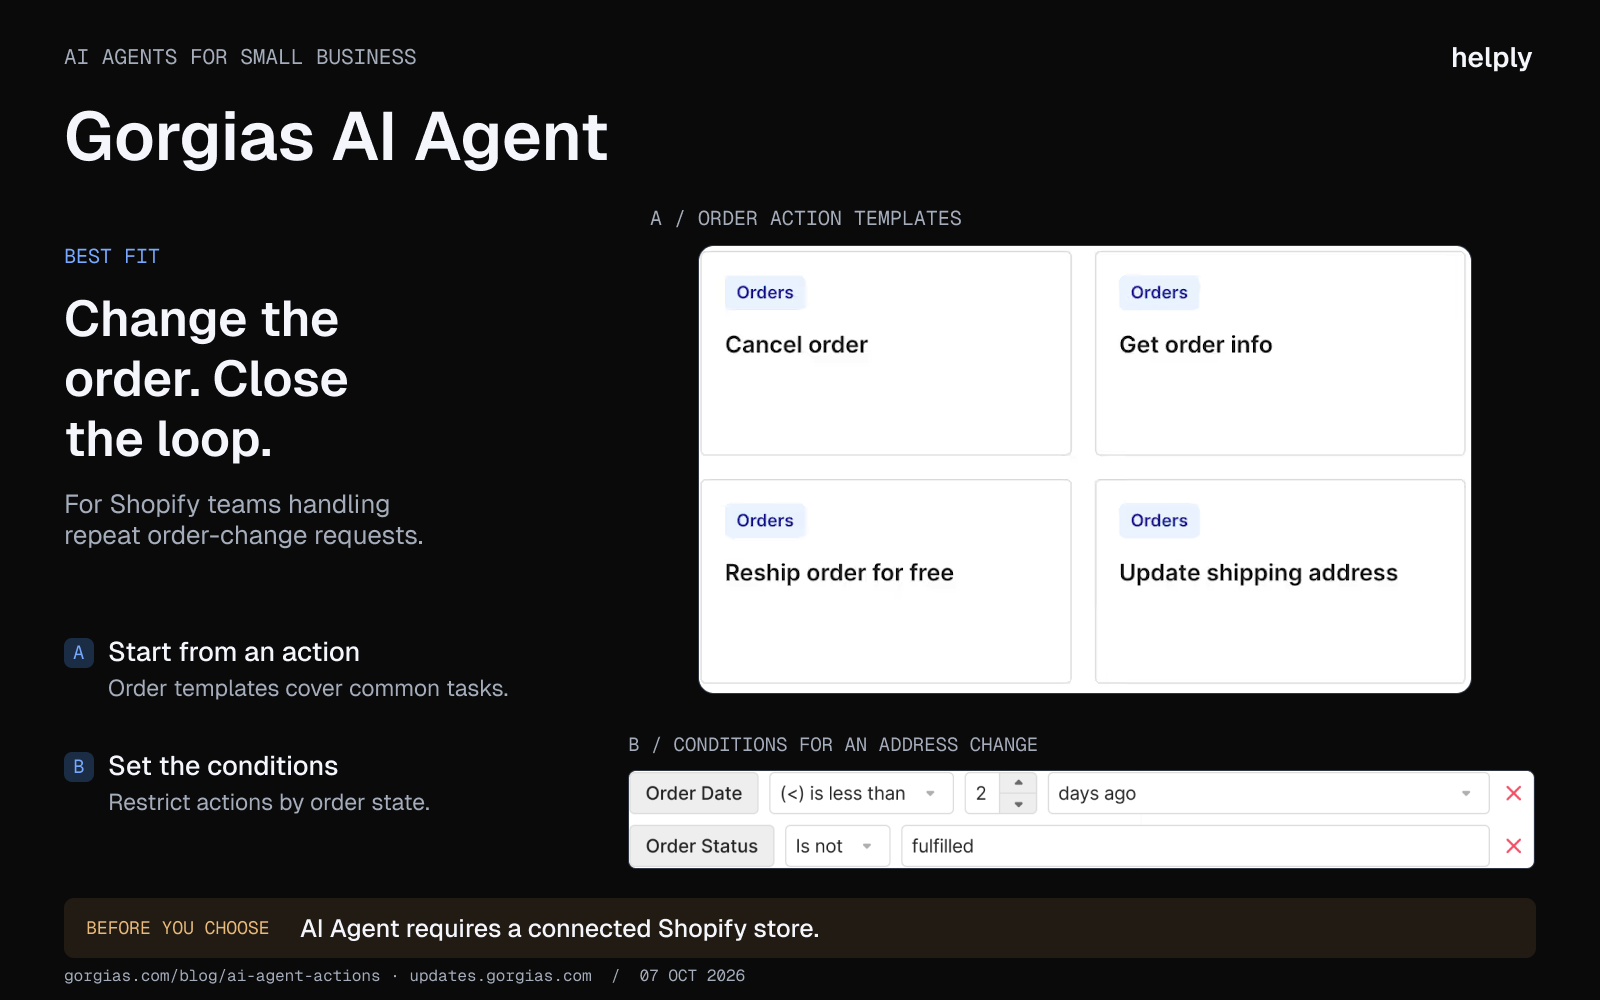The height and width of the screenshot is (1000, 1600).
Task: Click Orders tag on Cancel order card
Action: tap(765, 292)
